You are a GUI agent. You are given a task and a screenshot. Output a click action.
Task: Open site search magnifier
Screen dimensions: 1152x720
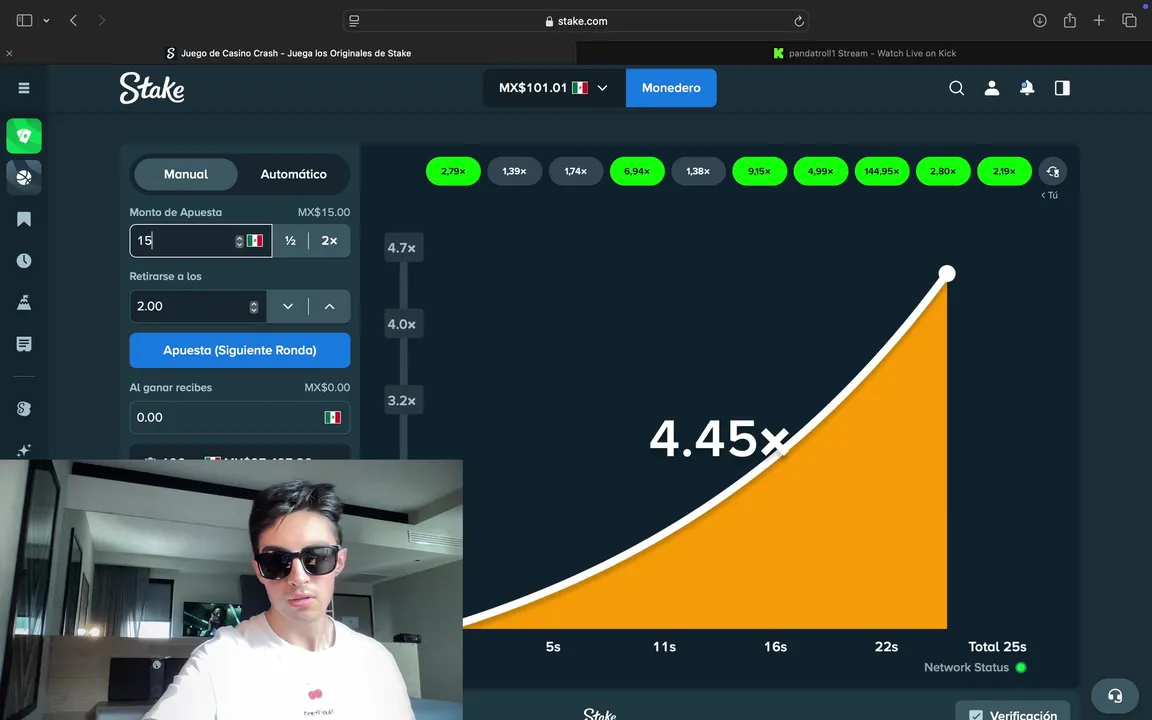pos(956,88)
